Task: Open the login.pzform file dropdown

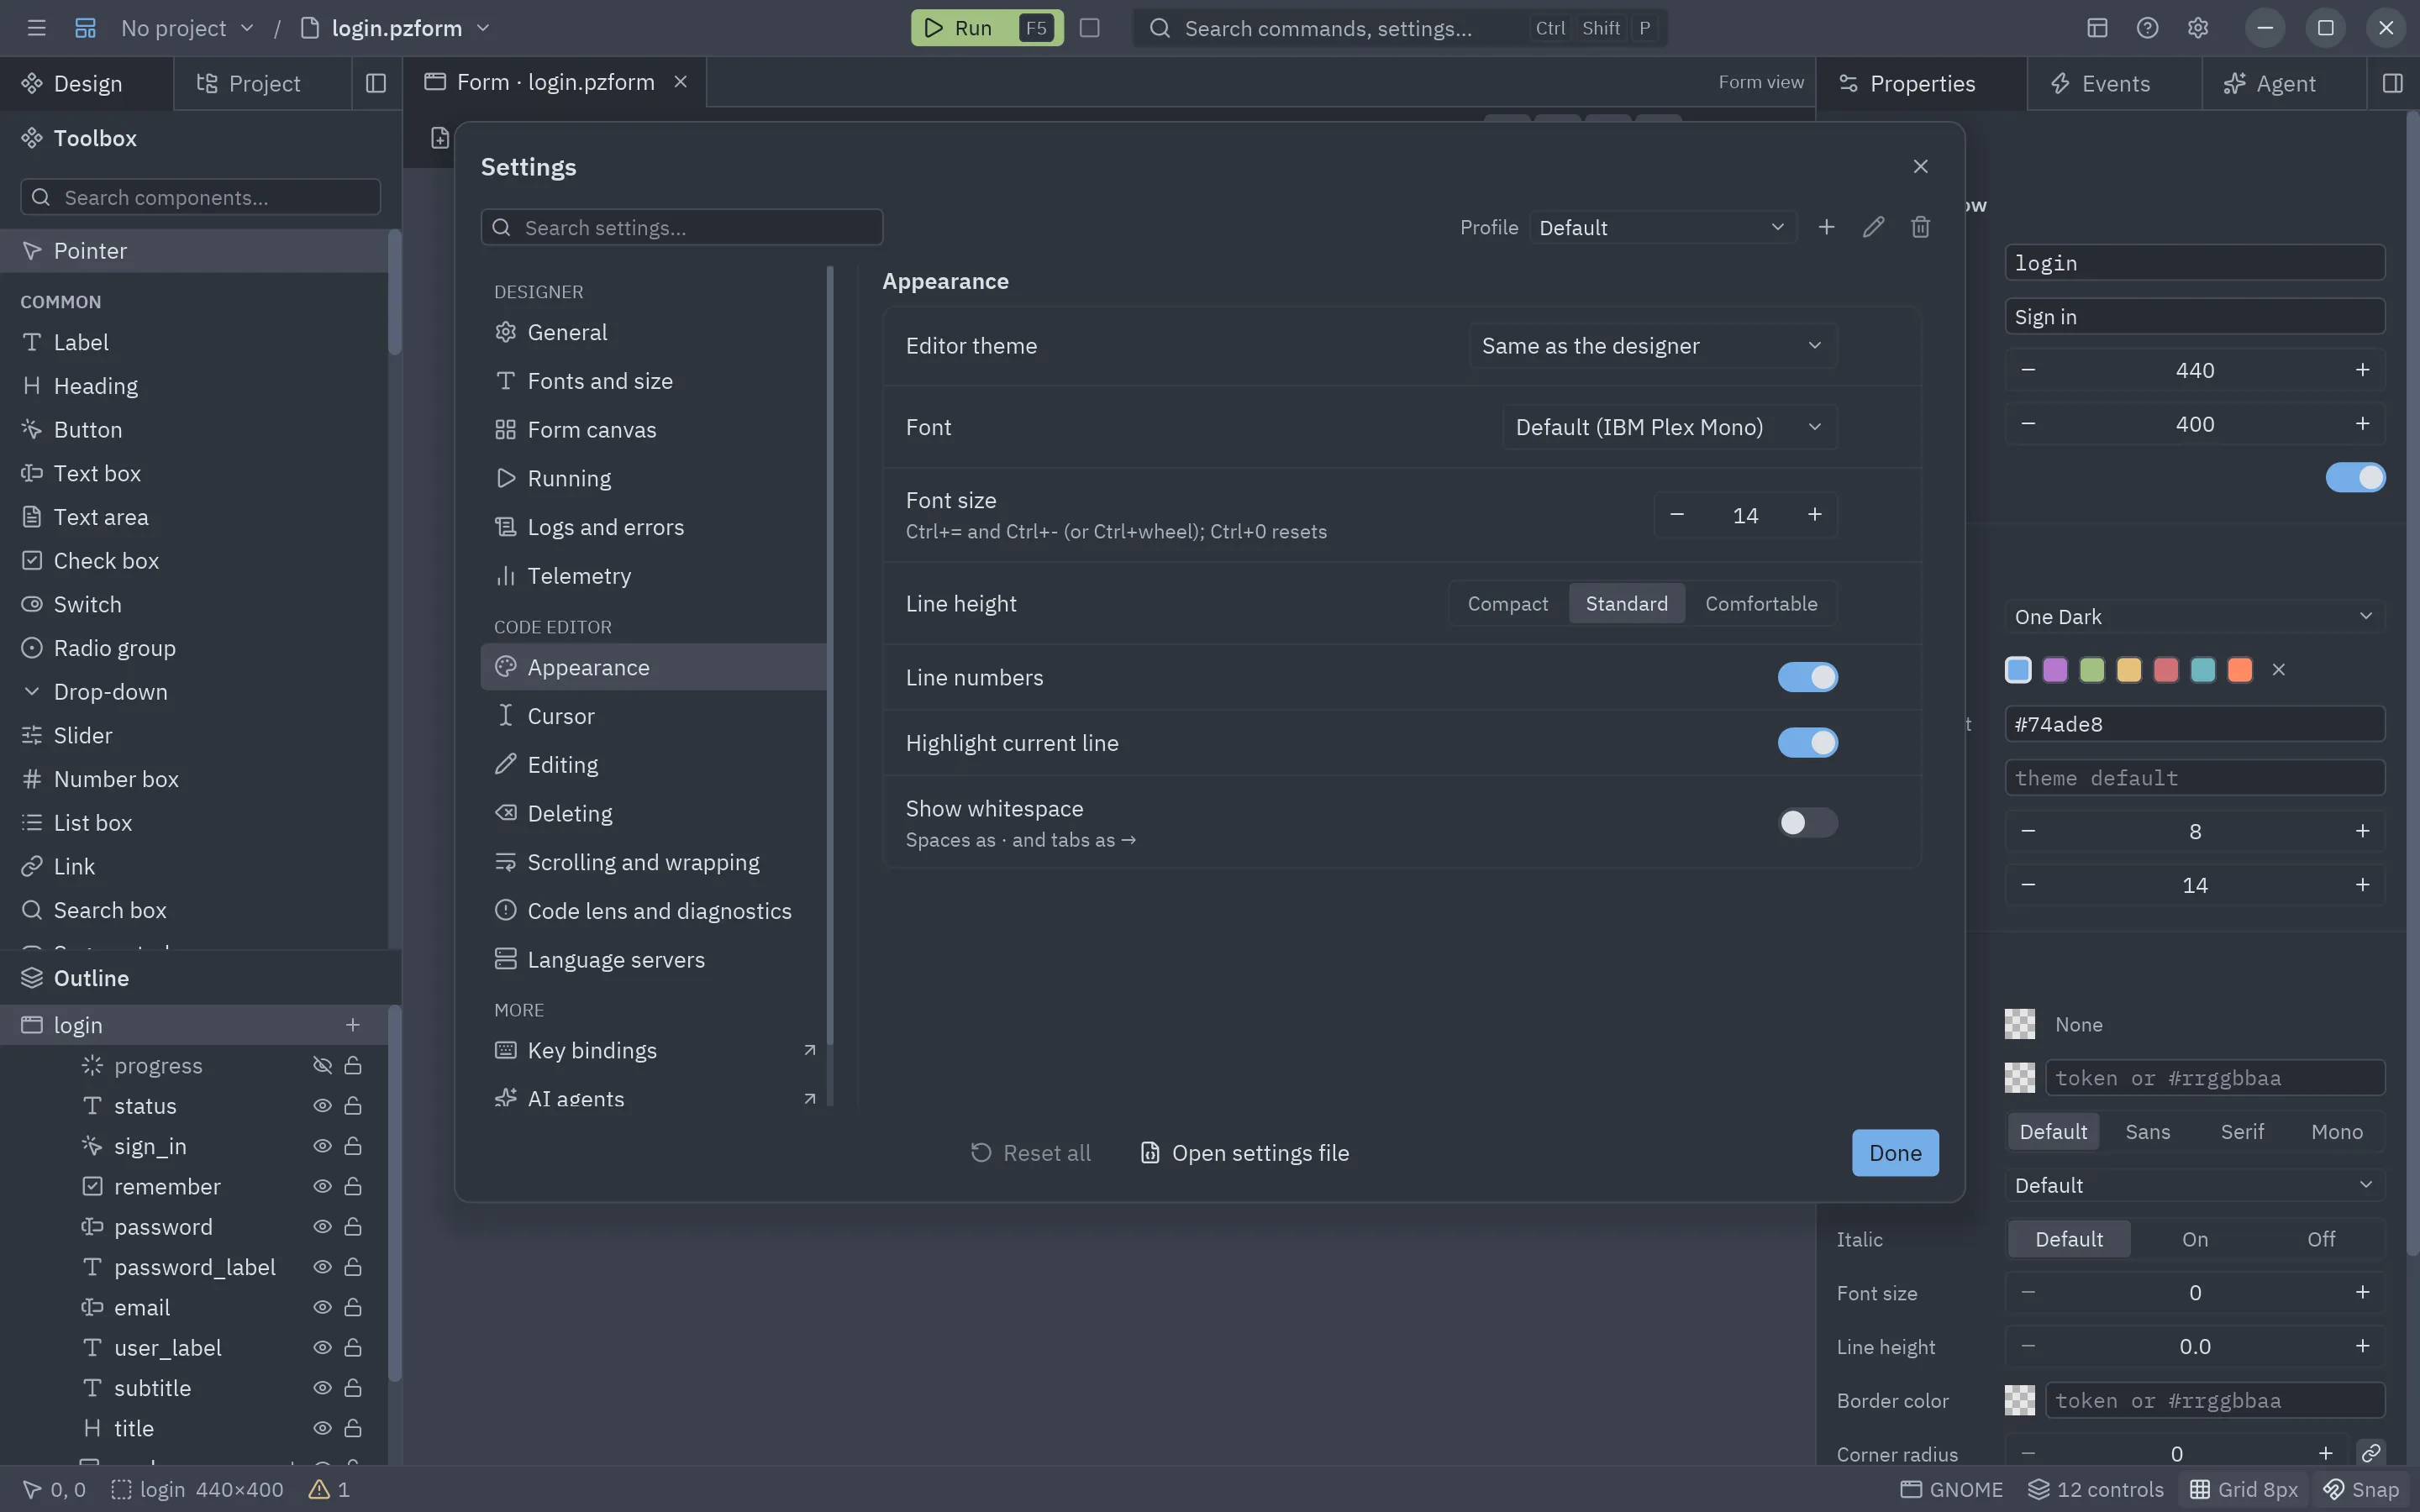Action: pyautogui.click(x=397, y=28)
